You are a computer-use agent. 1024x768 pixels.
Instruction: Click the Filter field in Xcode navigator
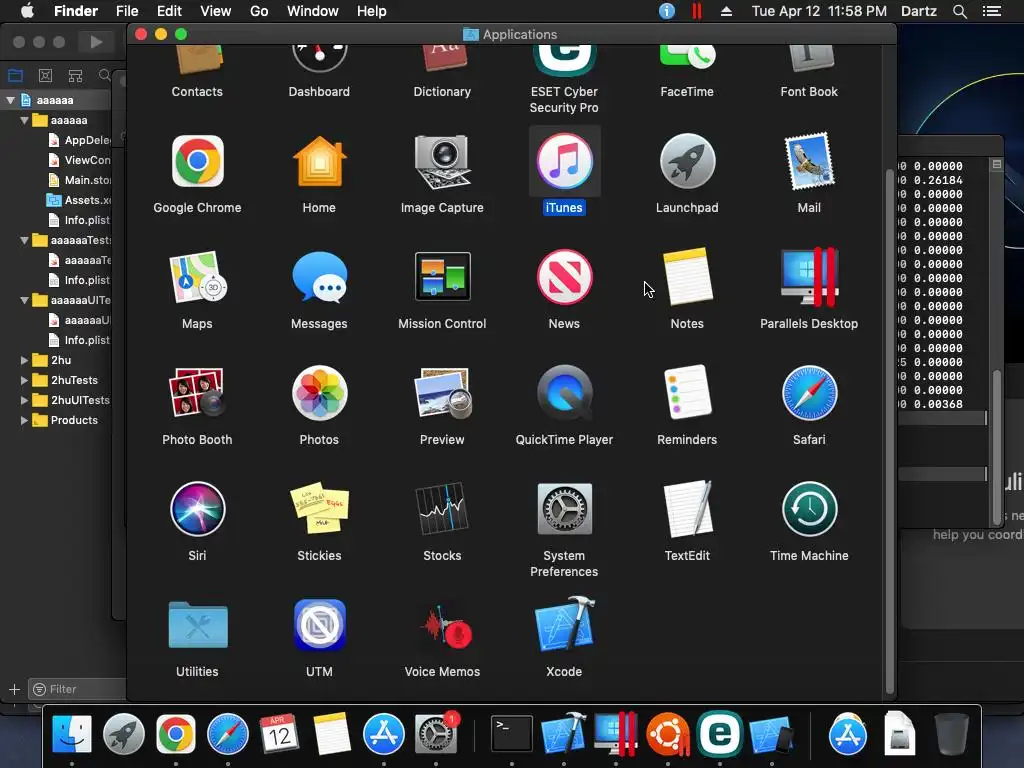click(x=78, y=689)
